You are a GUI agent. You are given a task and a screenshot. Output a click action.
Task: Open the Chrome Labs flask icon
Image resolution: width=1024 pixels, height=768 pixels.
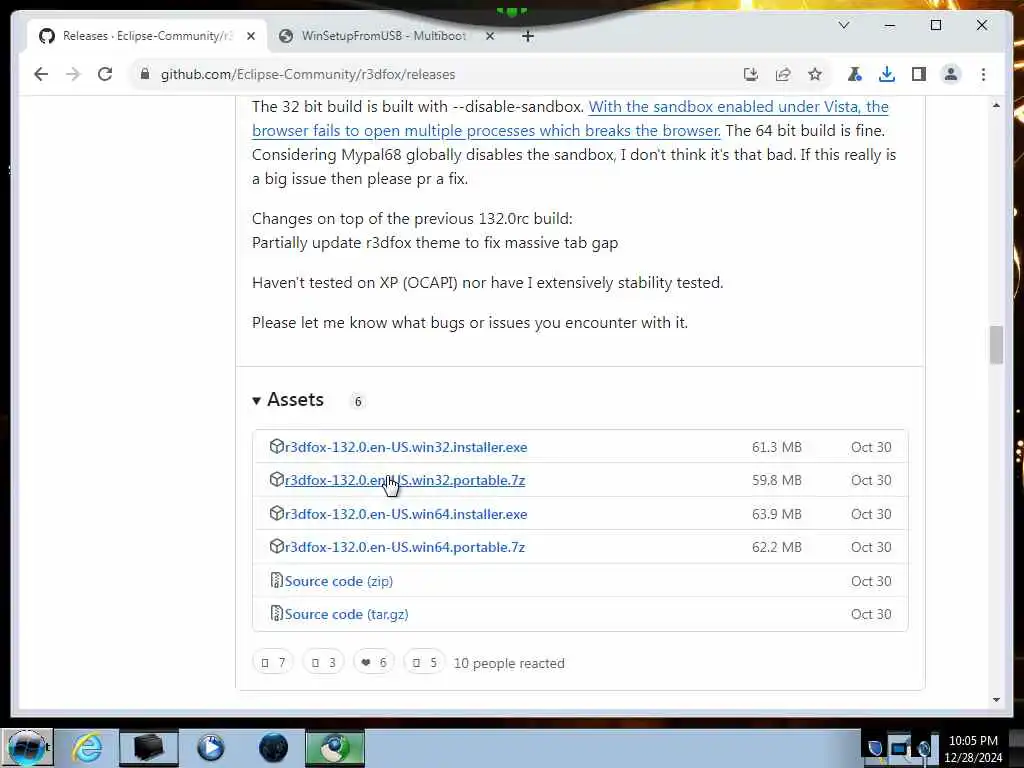coord(854,74)
